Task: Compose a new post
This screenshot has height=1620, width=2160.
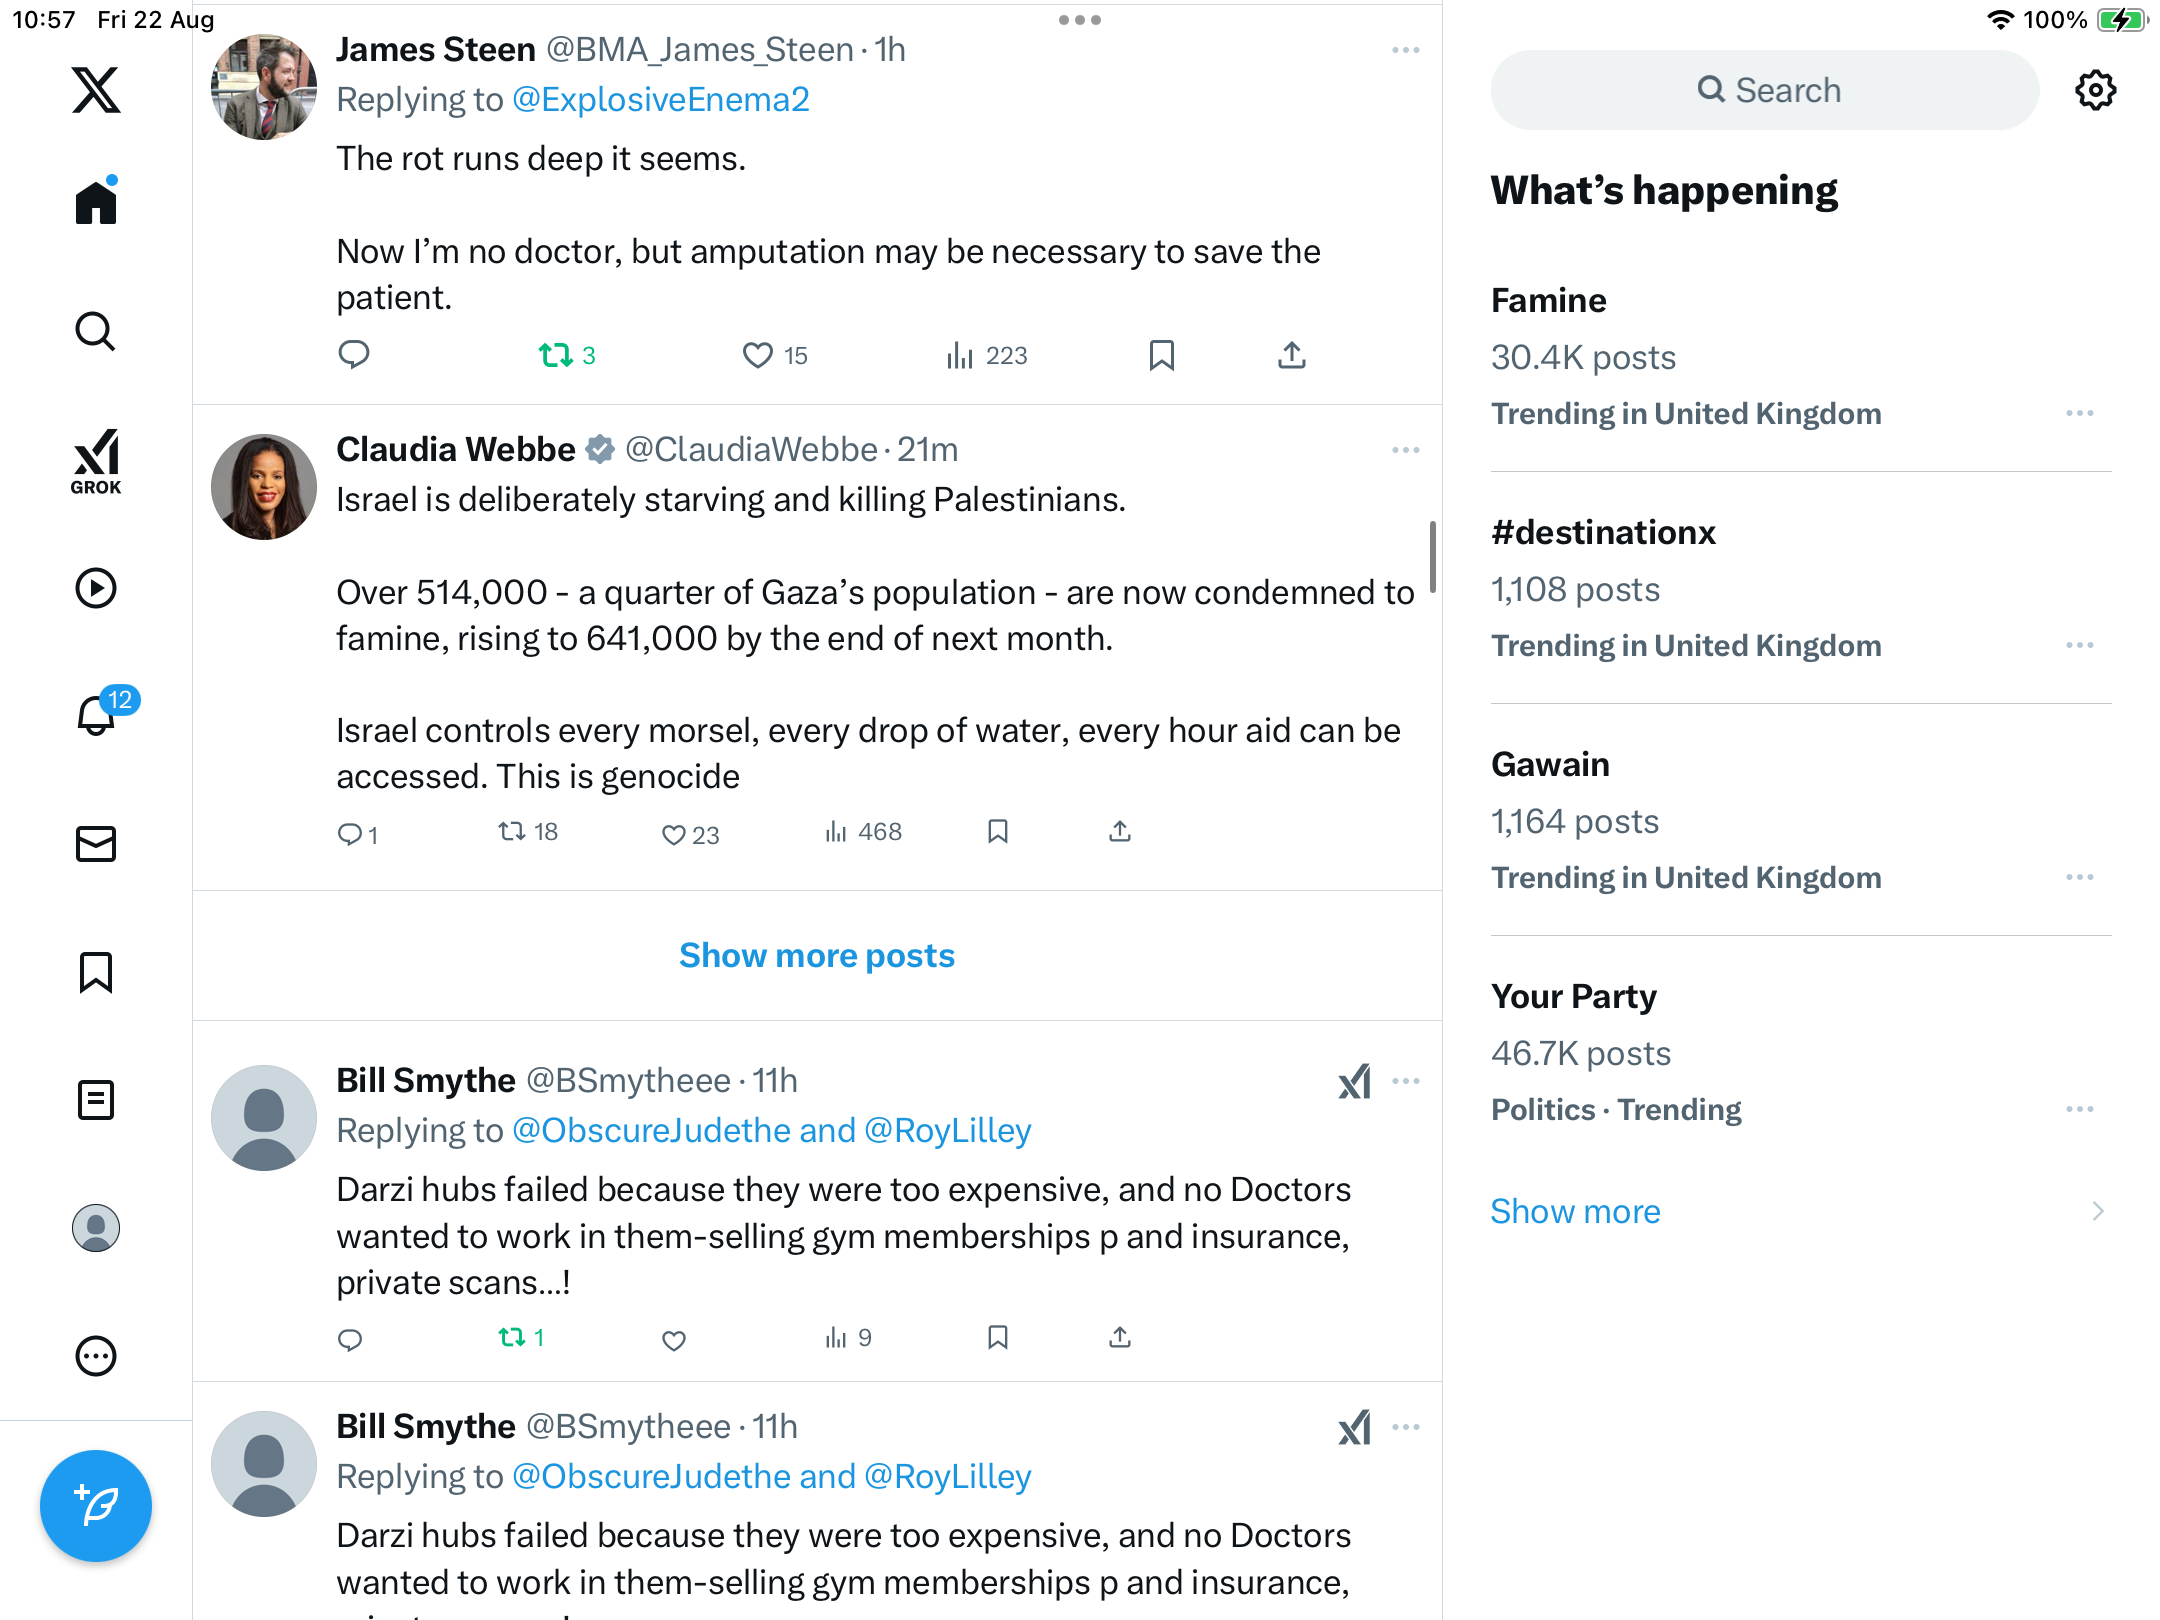Action: point(96,1505)
